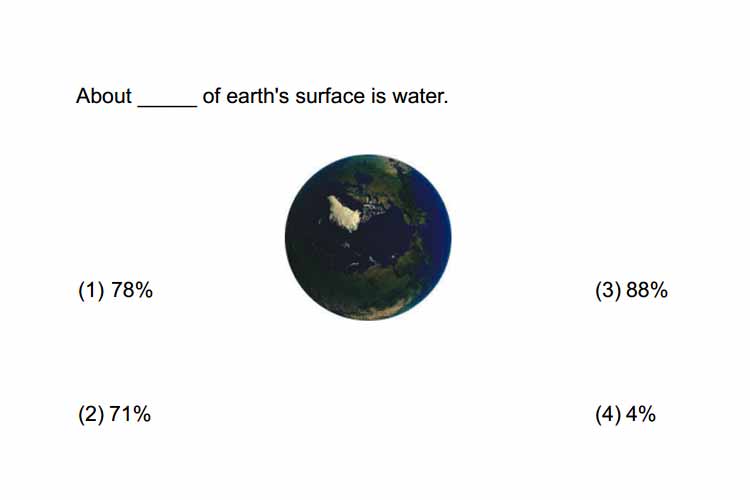Pick answer option (3) 88%
This screenshot has height=500, width=750.
631,290
